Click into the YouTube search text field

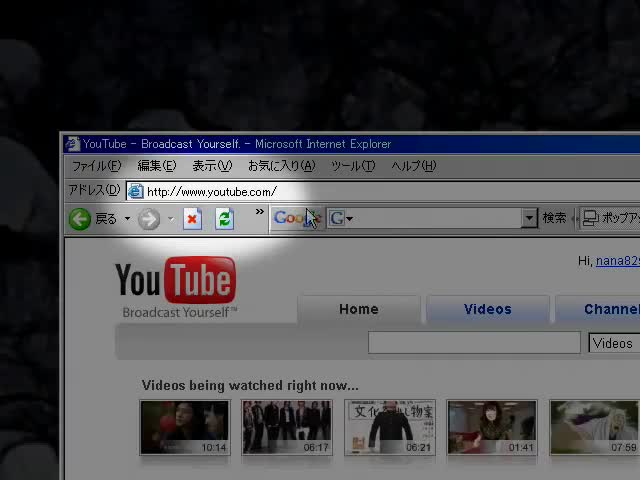473,343
